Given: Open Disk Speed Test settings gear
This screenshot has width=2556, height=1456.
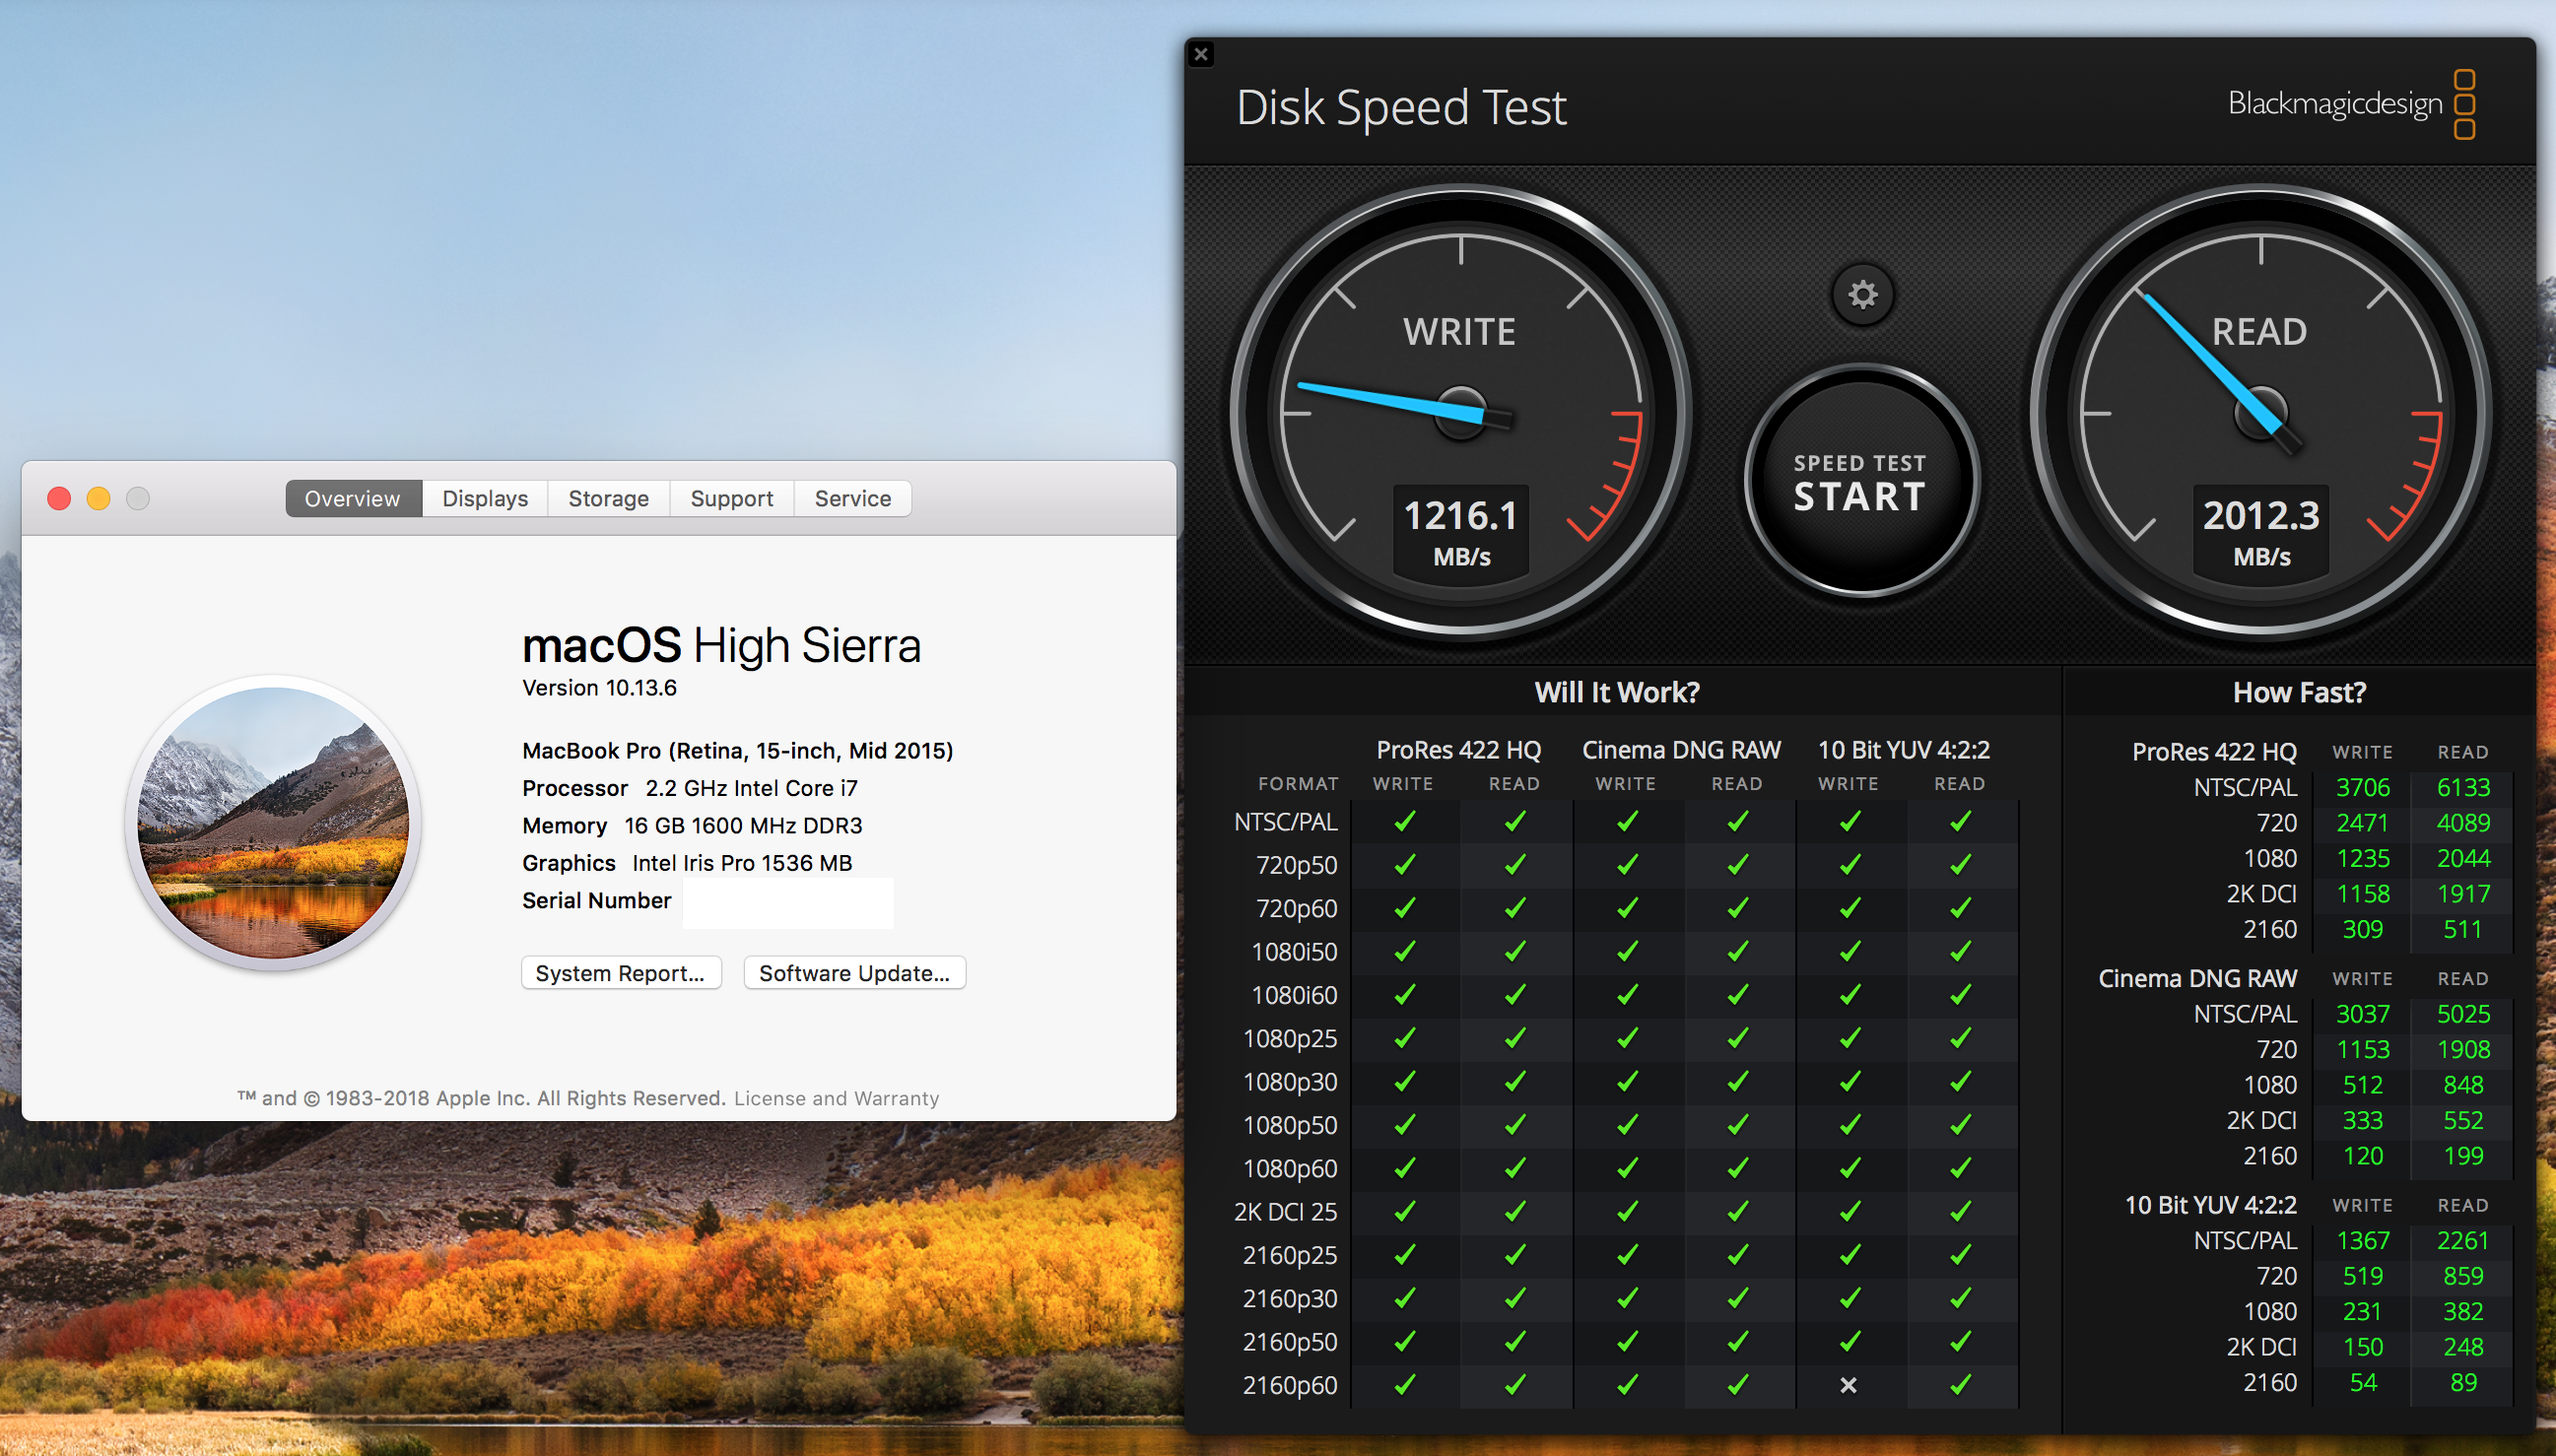Looking at the screenshot, I should [x=1861, y=295].
